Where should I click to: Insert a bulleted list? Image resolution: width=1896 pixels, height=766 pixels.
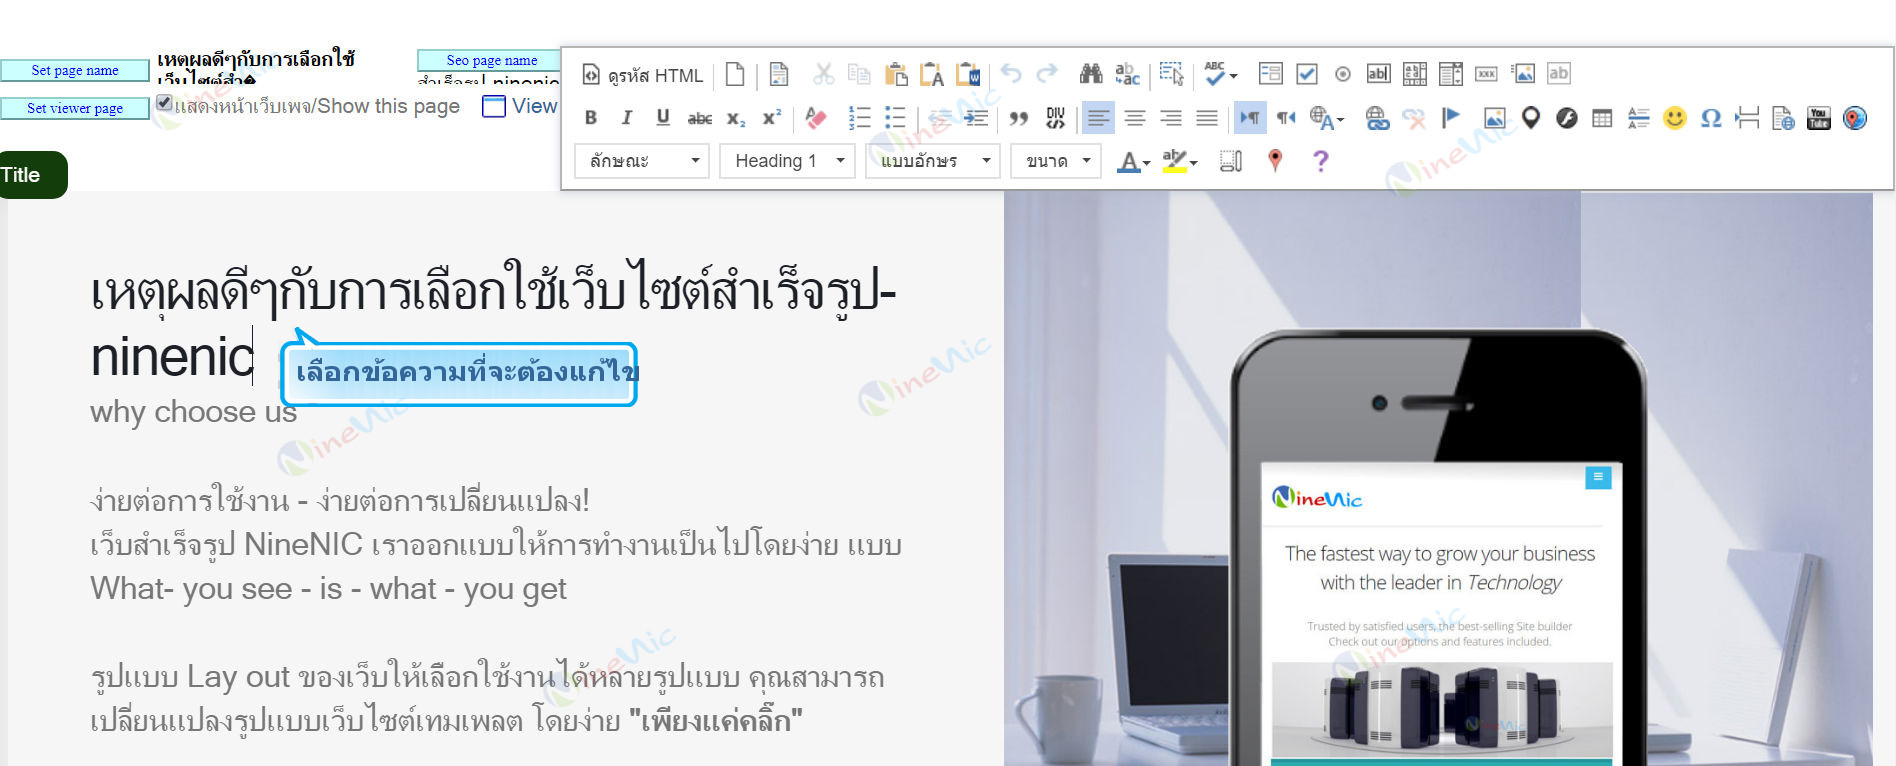click(x=895, y=118)
